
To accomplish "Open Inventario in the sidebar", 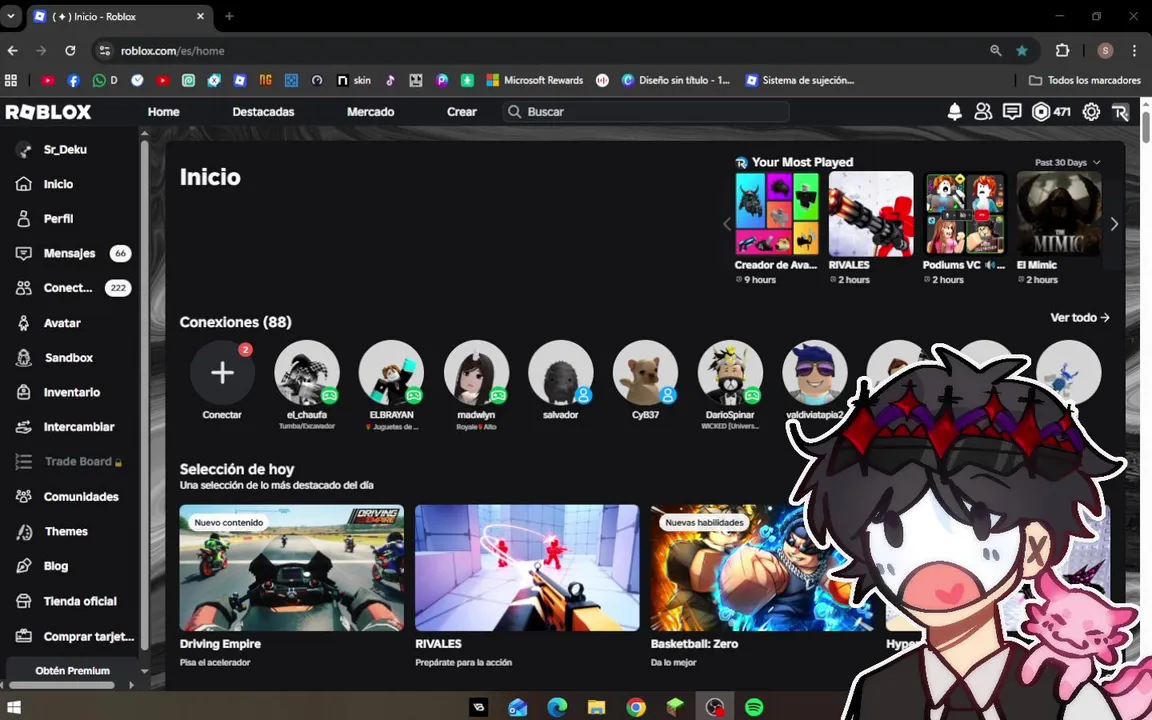I will pos(70,392).
